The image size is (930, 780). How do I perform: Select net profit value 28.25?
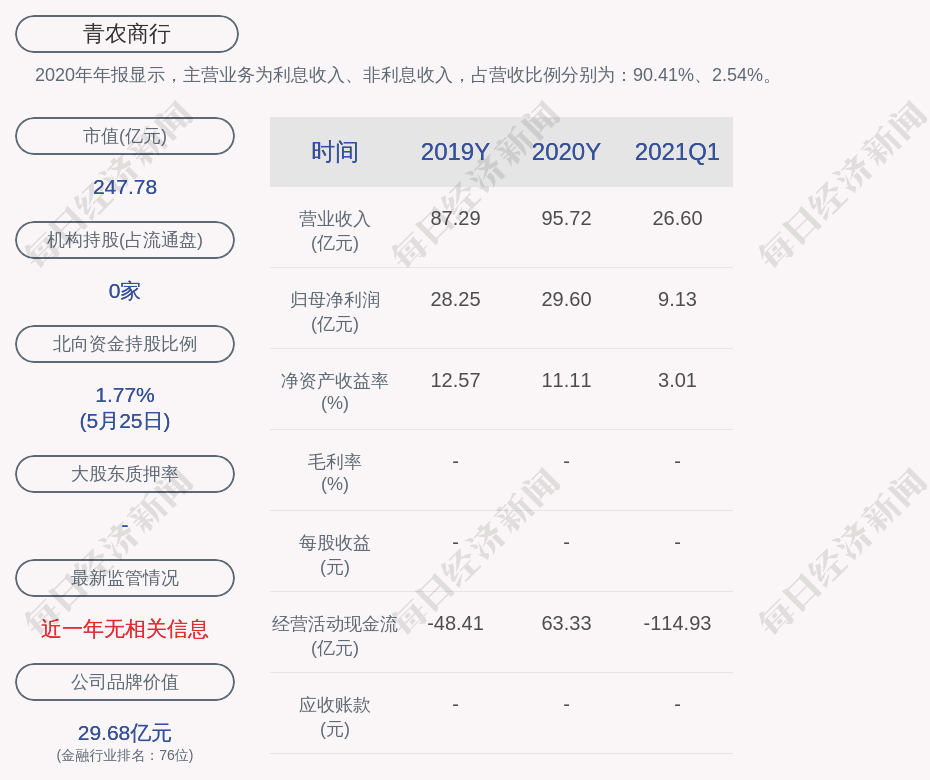pyautogui.click(x=455, y=299)
